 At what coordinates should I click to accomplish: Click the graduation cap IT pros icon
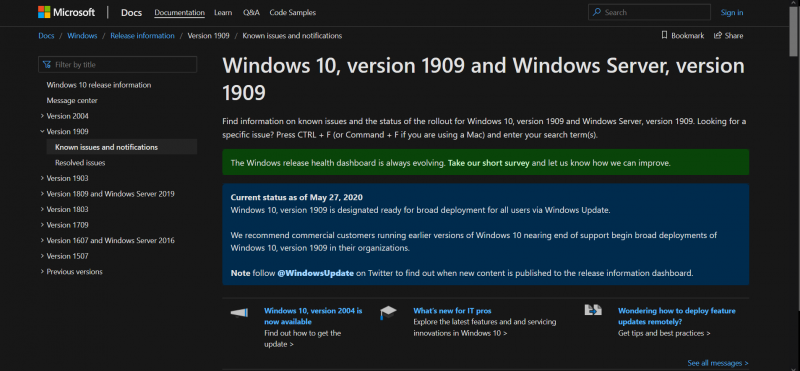tap(388, 312)
